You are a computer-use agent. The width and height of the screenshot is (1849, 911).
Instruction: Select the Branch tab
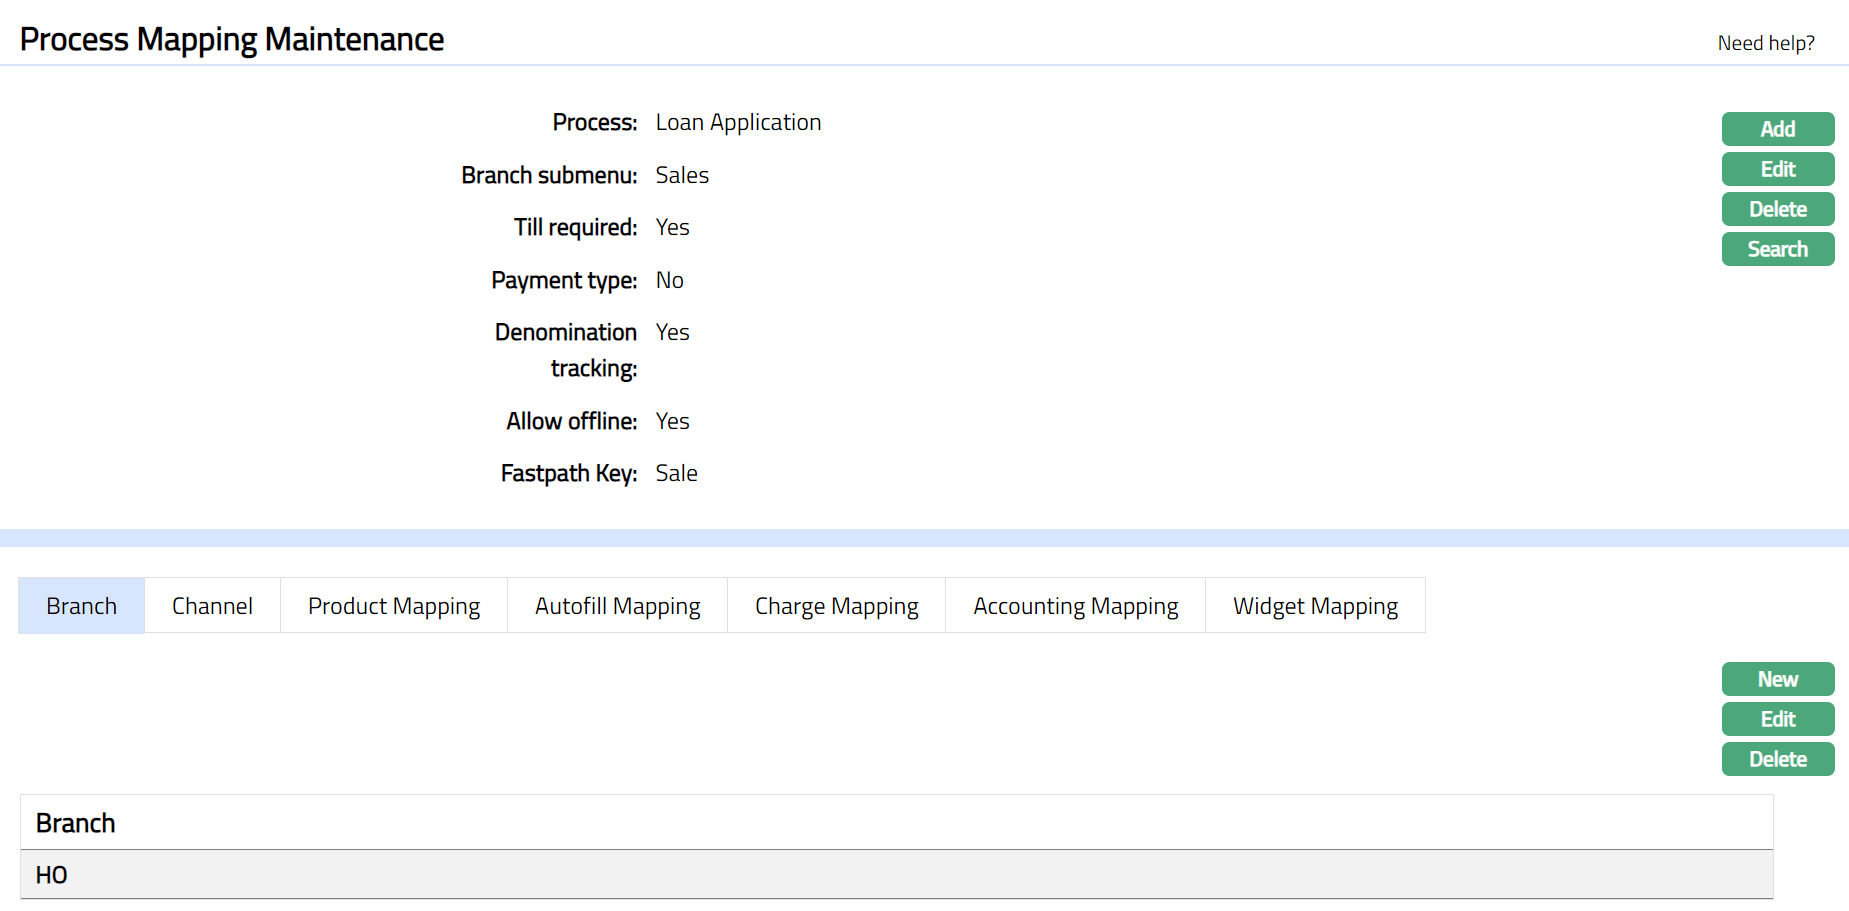(x=81, y=606)
